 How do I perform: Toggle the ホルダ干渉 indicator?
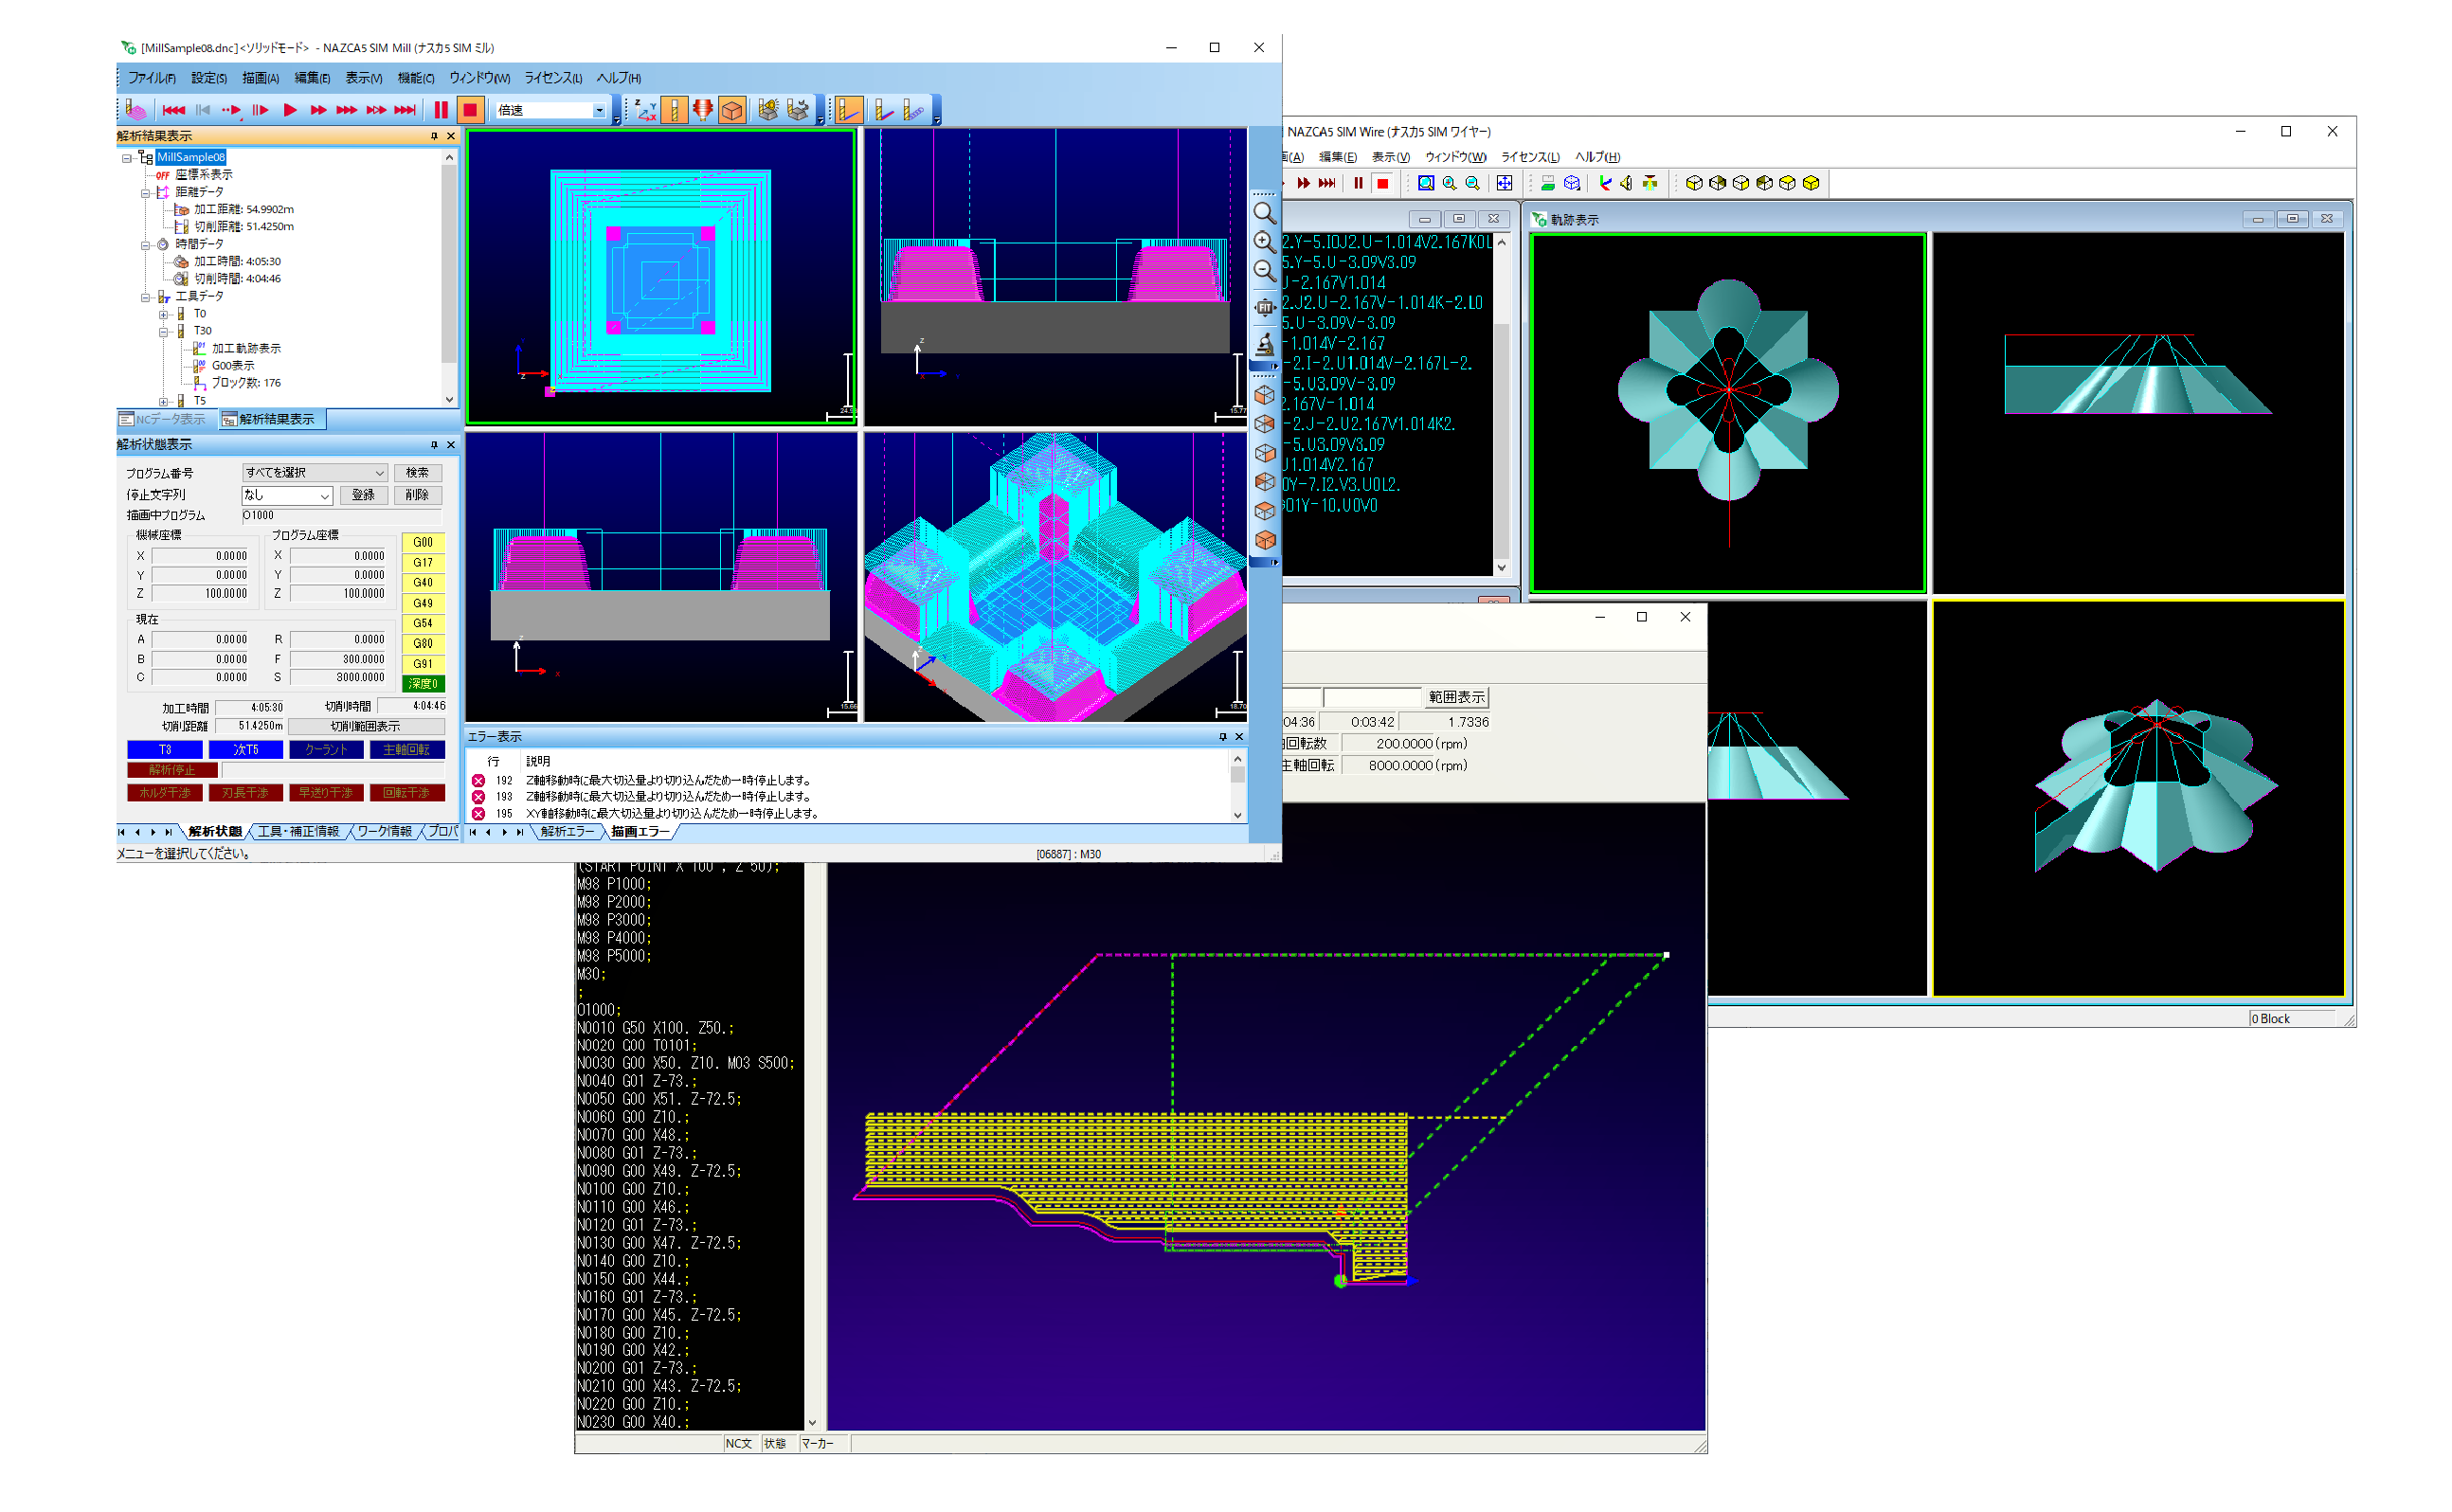click(165, 793)
